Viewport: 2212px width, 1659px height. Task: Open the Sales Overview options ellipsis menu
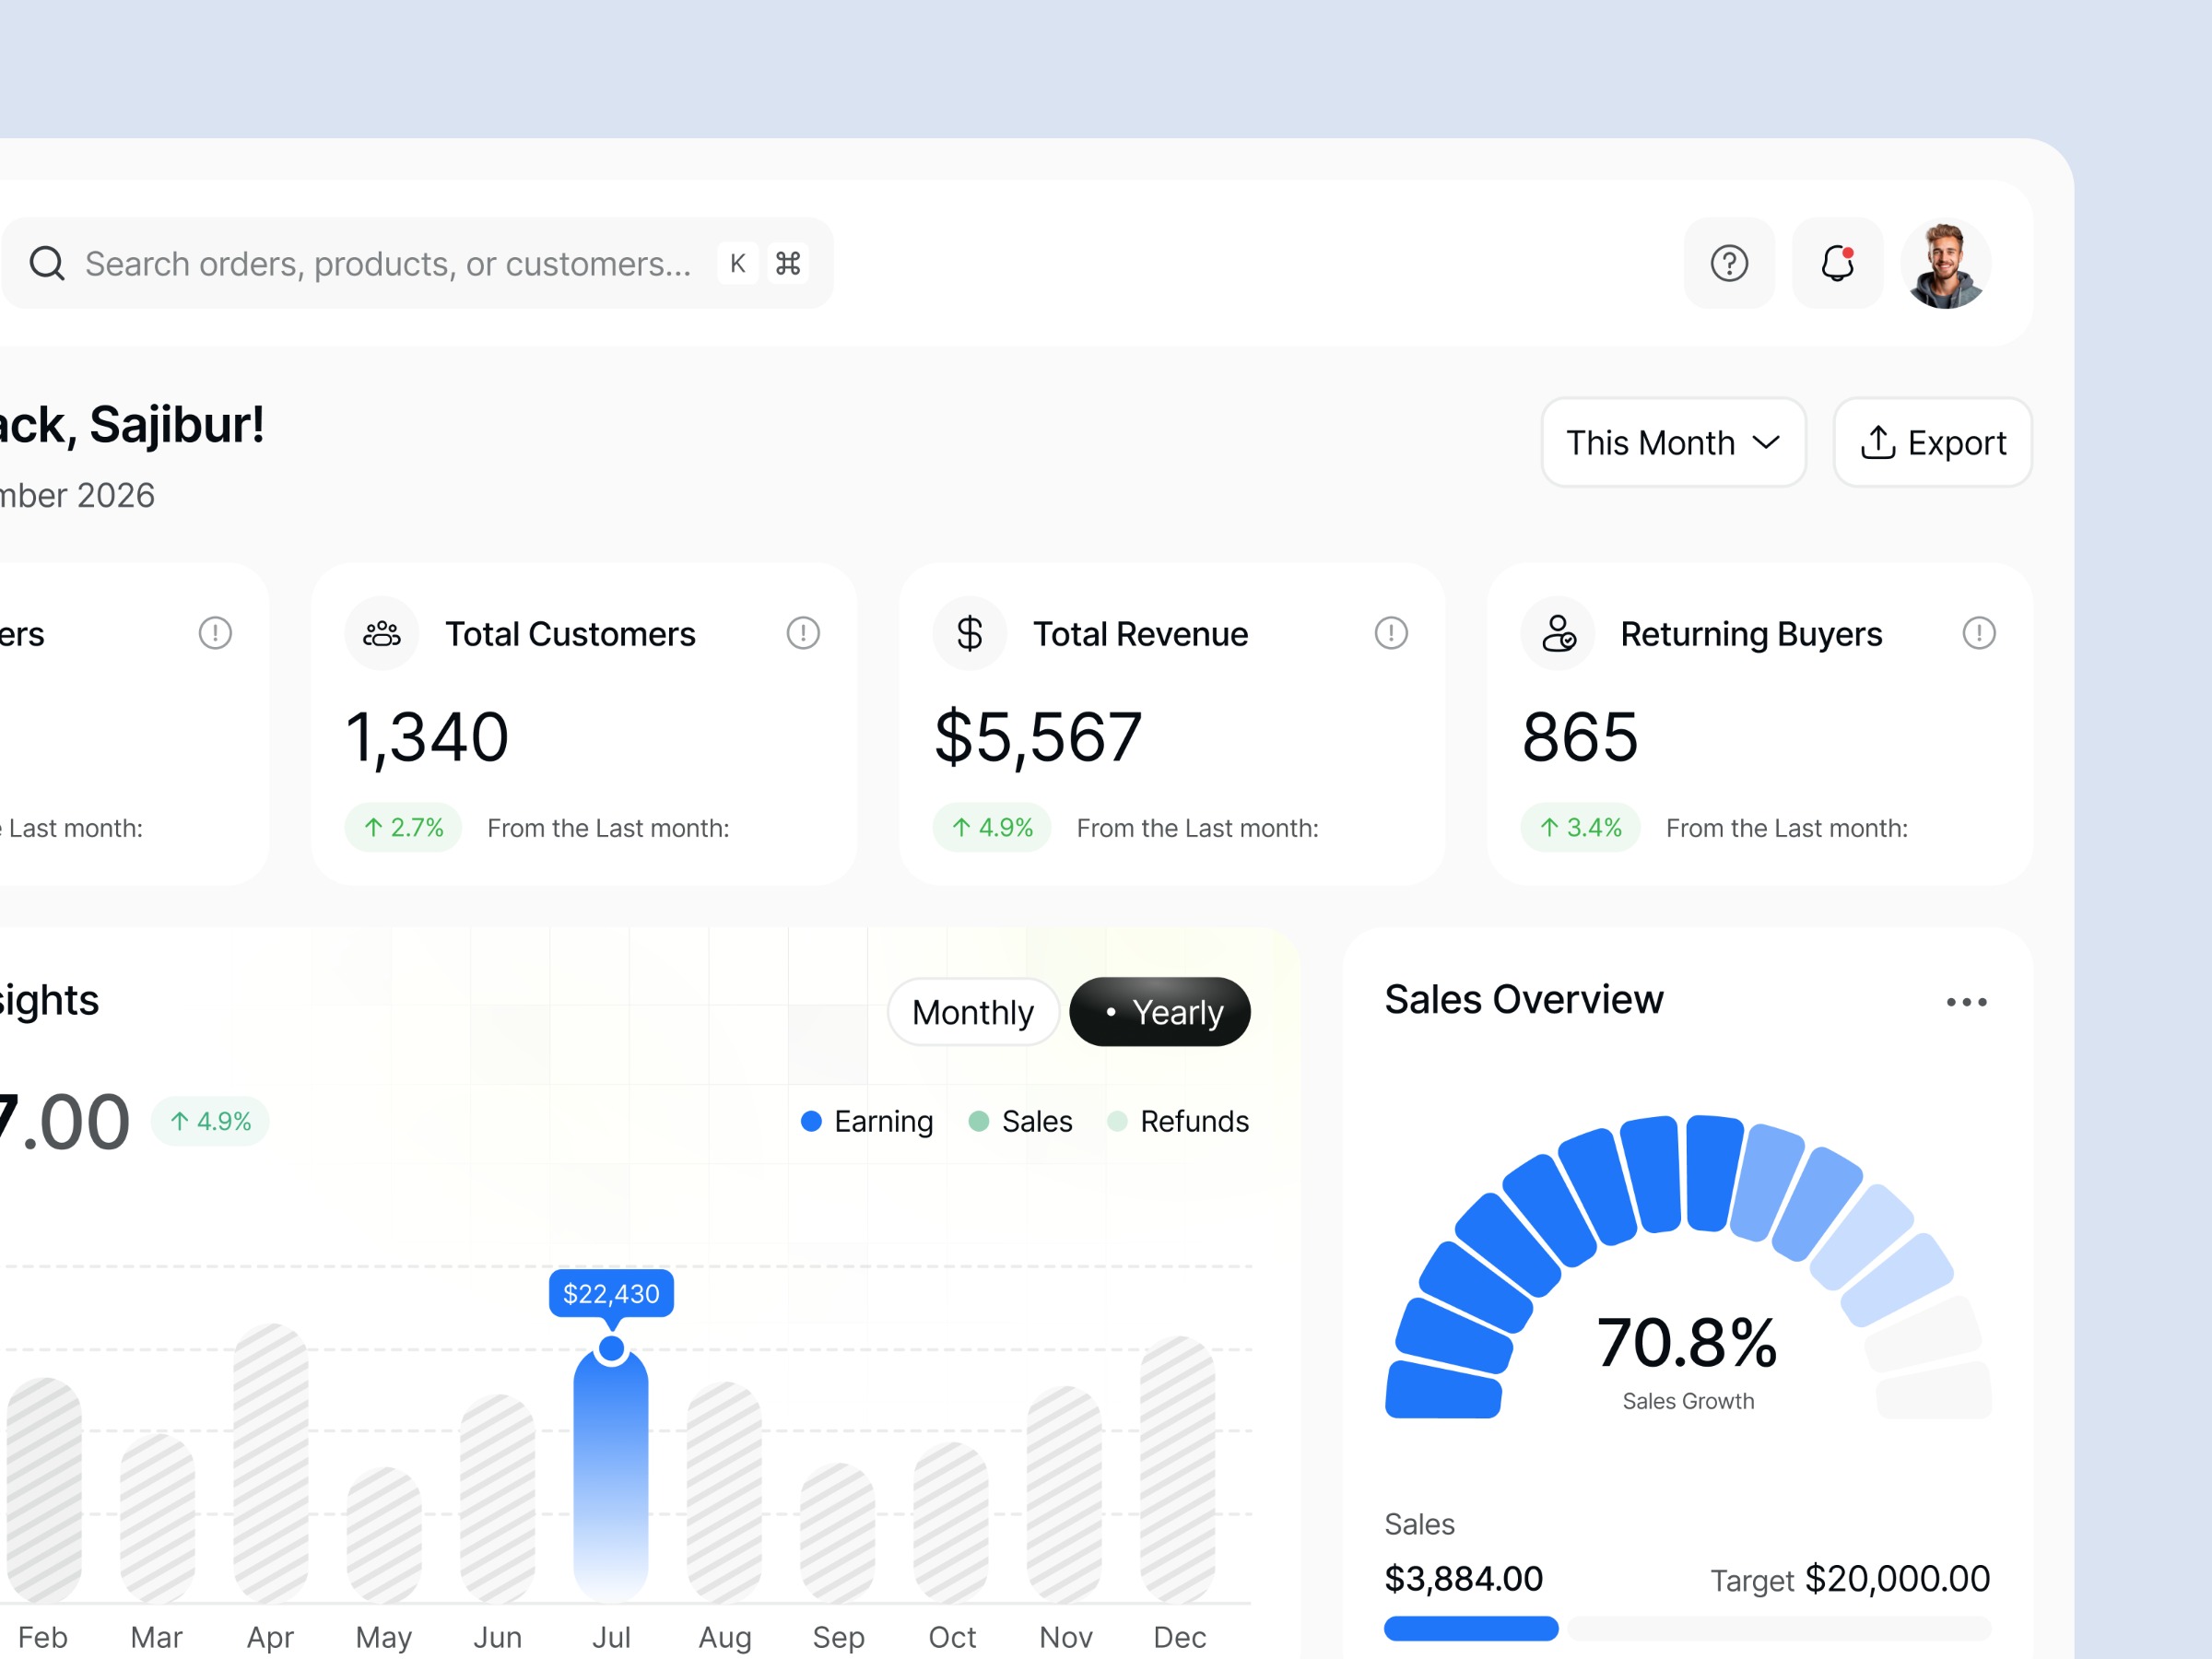[1966, 1000]
